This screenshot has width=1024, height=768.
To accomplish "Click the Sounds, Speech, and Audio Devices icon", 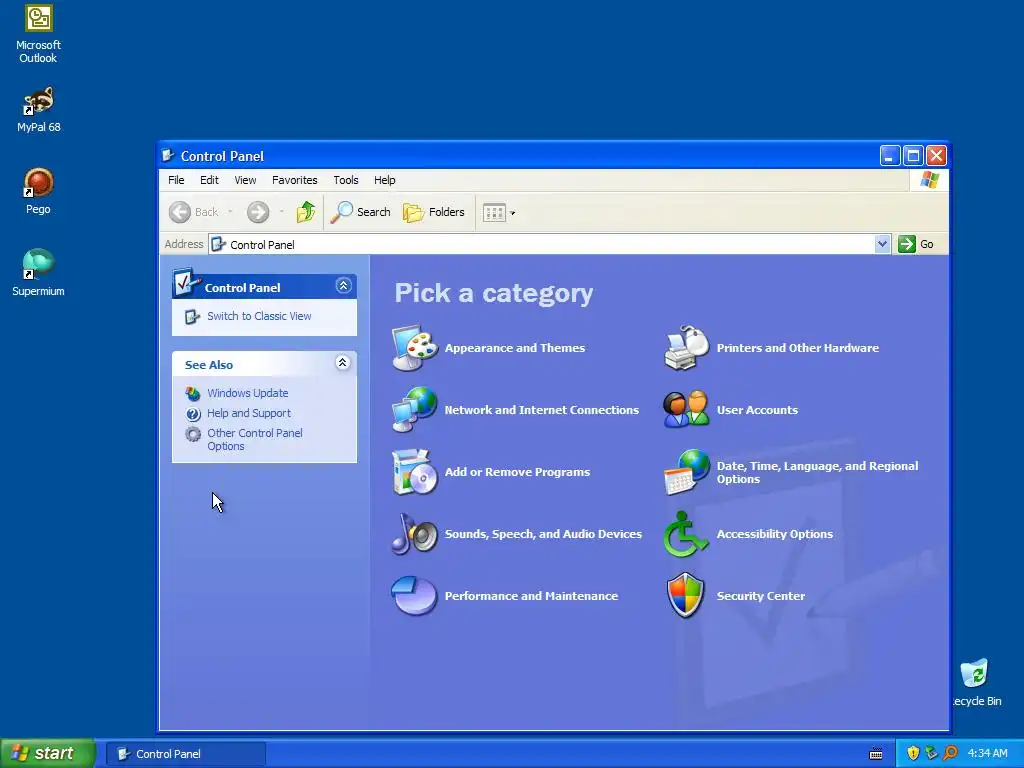I will [x=414, y=534].
